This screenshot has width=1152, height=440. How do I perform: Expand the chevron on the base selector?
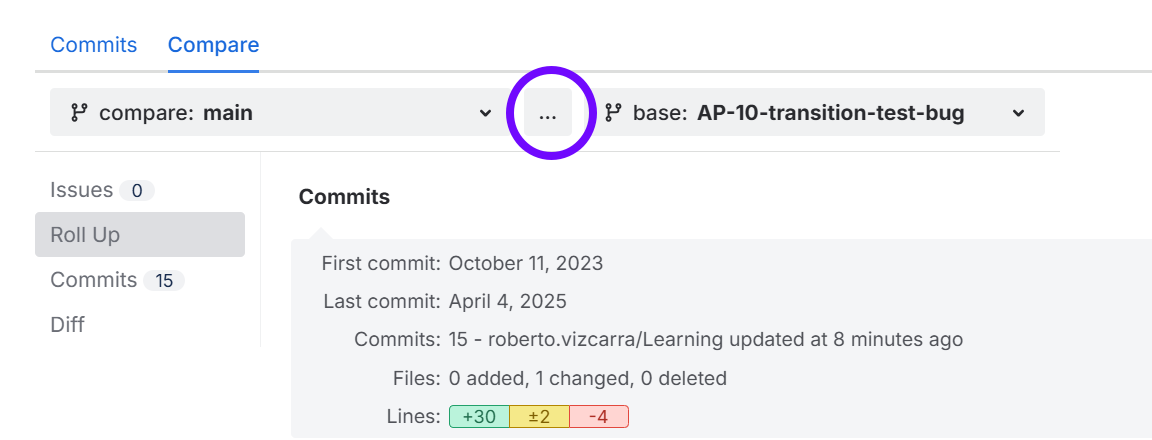click(1018, 113)
